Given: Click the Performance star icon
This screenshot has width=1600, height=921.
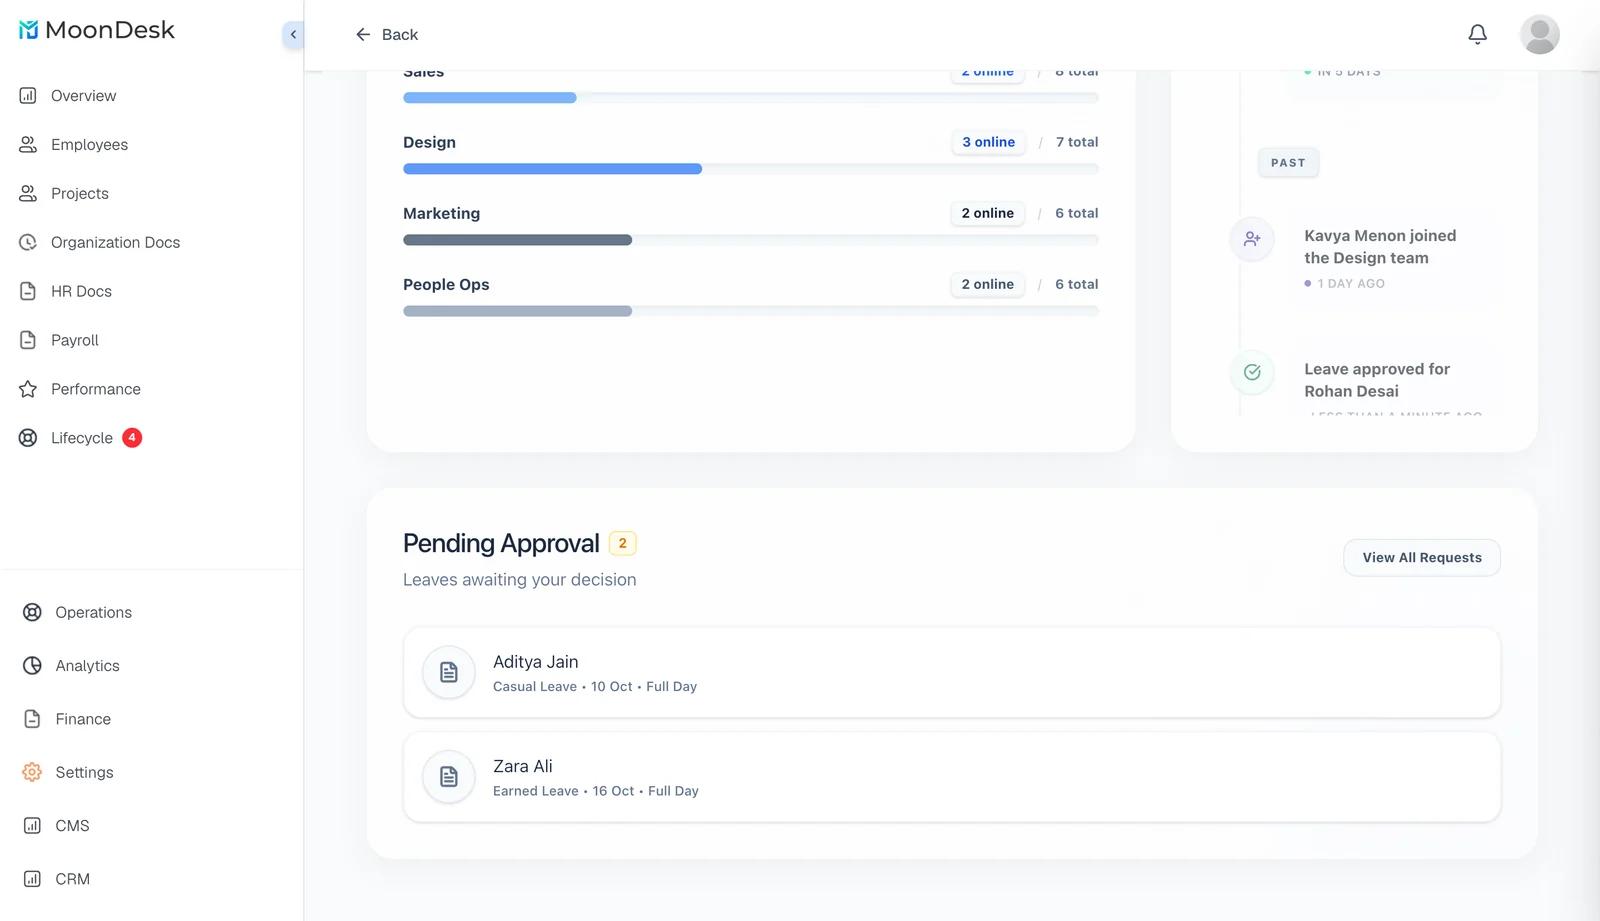Looking at the screenshot, I should [x=28, y=390].
